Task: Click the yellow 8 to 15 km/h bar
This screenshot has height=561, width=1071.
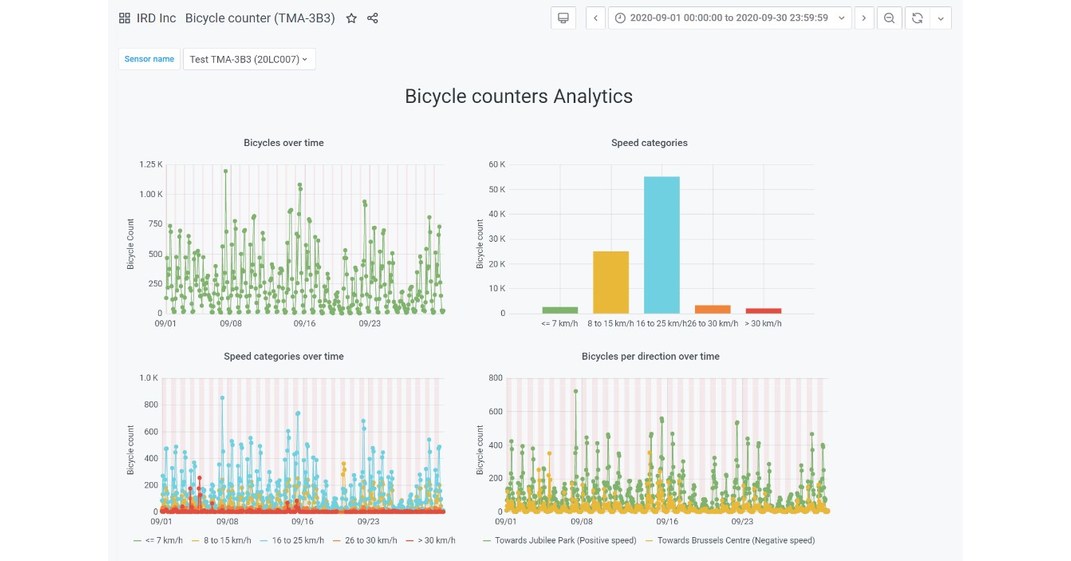Action: click(x=611, y=282)
